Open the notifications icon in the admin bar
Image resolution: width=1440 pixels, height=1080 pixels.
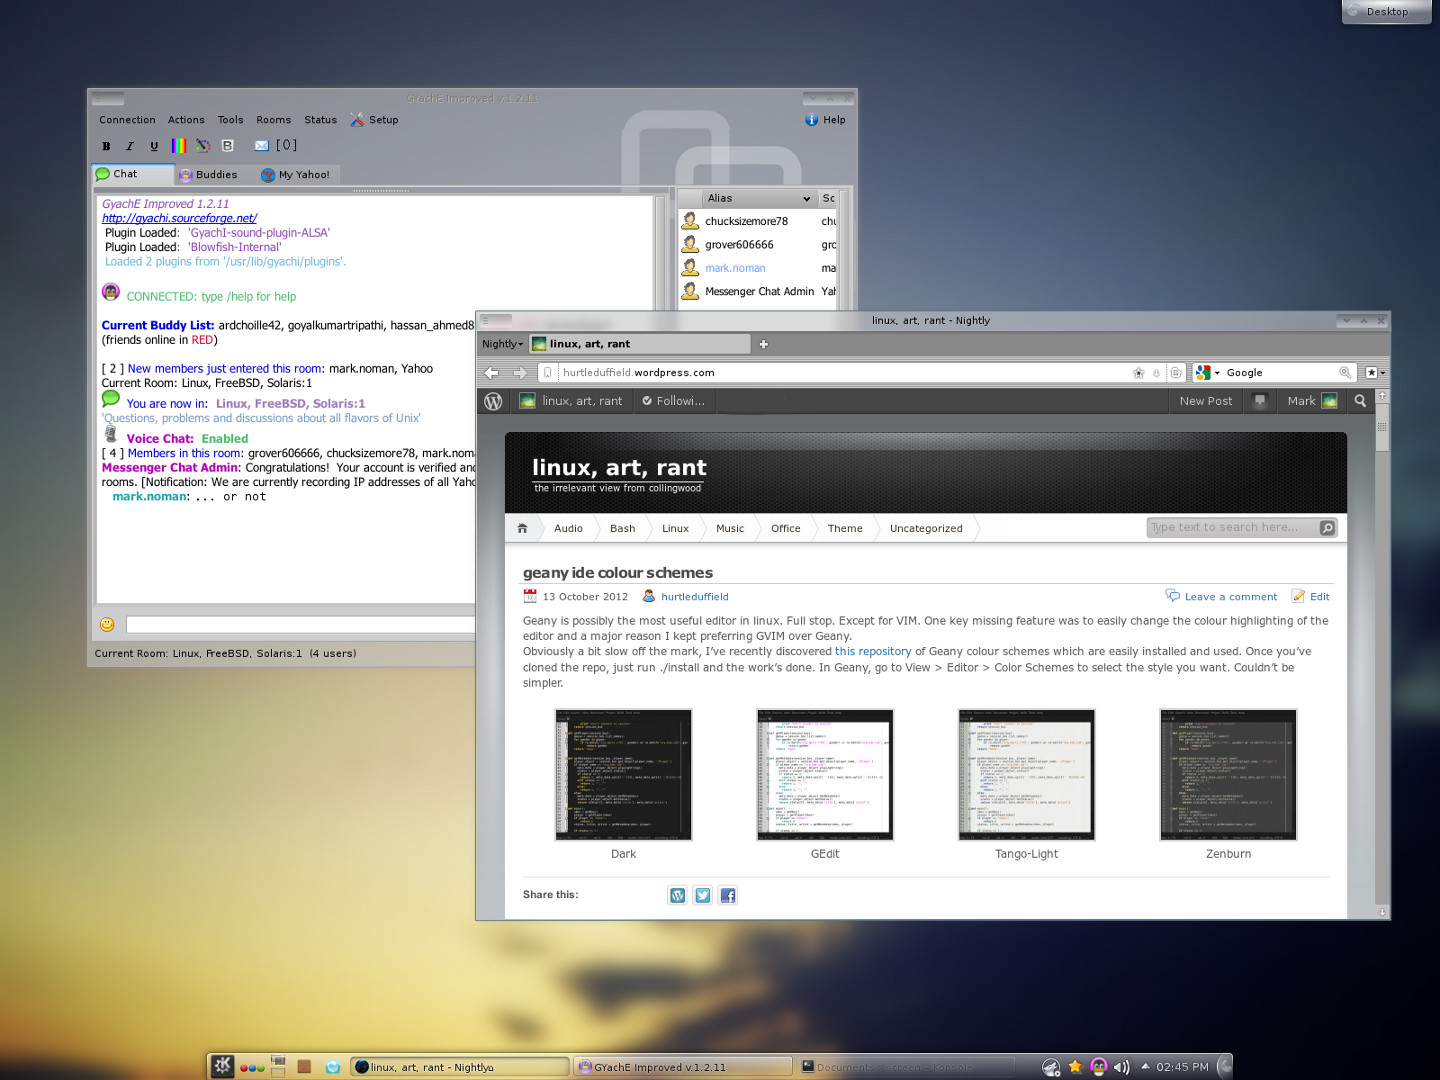click(1260, 401)
